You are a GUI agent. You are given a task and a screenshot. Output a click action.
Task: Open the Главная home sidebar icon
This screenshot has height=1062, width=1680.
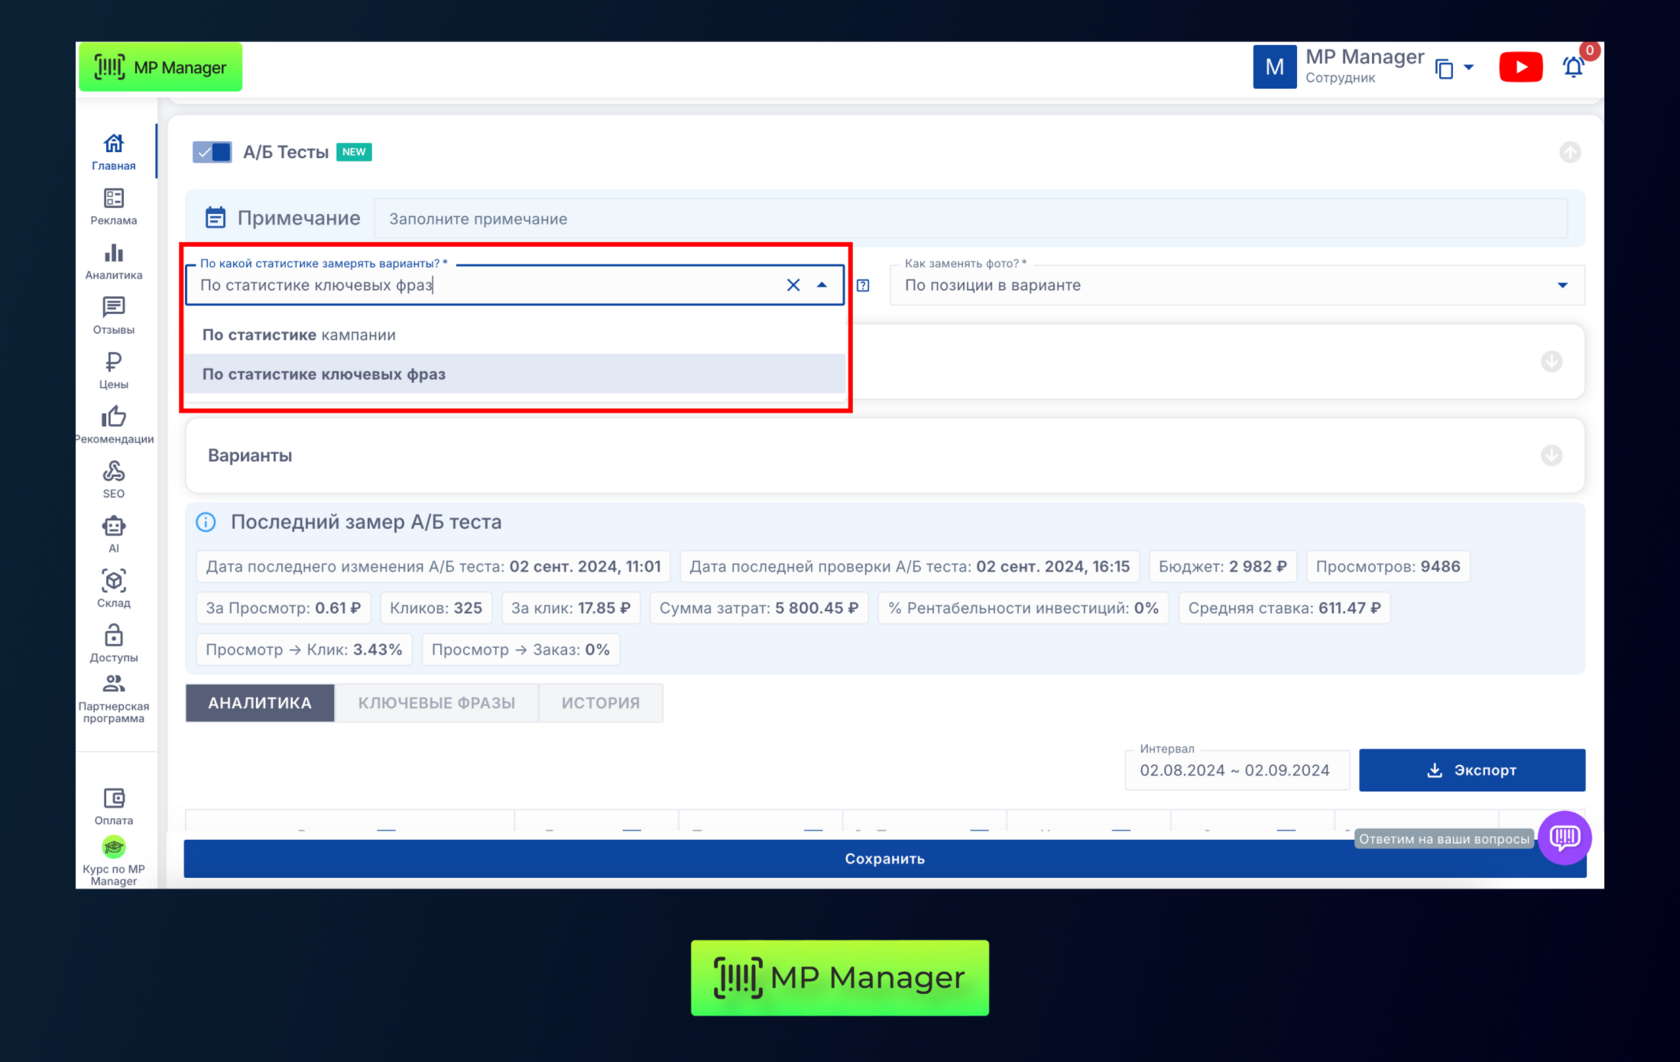(x=114, y=152)
